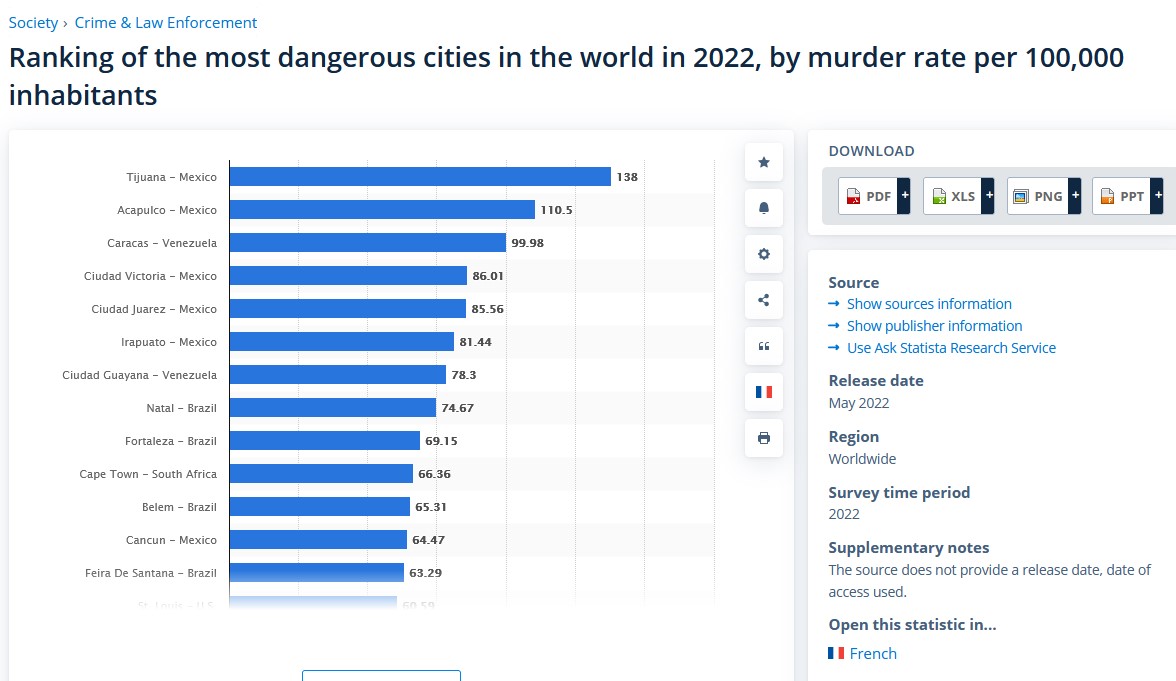This screenshot has width=1176, height=681.
Task: Click the value label 86.01
Action: pos(488,276)
